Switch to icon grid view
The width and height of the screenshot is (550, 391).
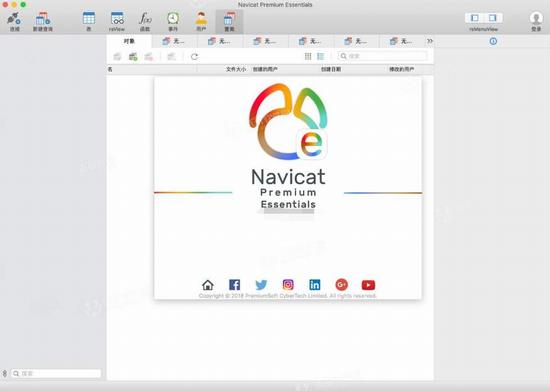[x=308, y=56]
